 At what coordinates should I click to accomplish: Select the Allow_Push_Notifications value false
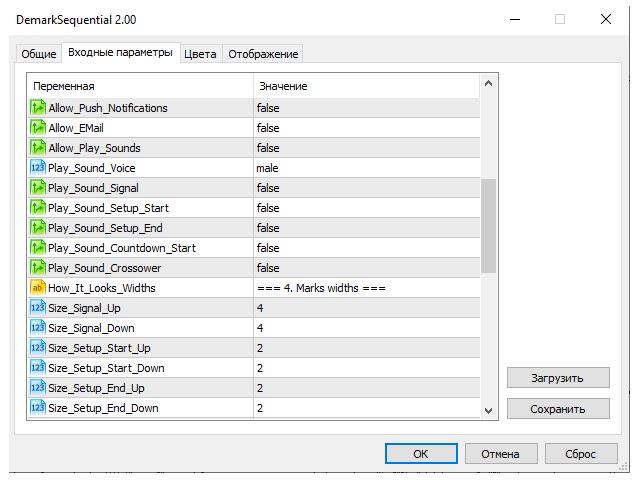(268, 108)
